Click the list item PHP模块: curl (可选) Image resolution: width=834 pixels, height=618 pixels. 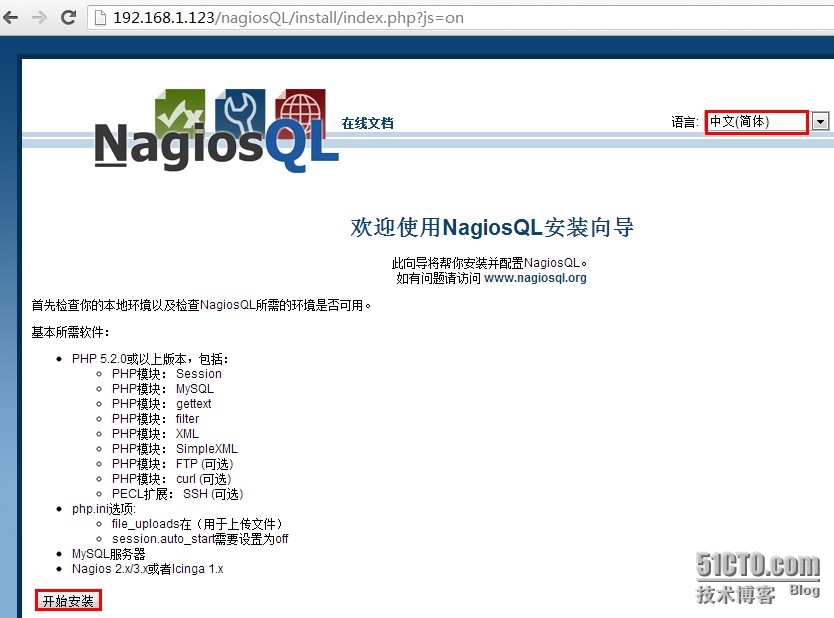click(172, 479)
